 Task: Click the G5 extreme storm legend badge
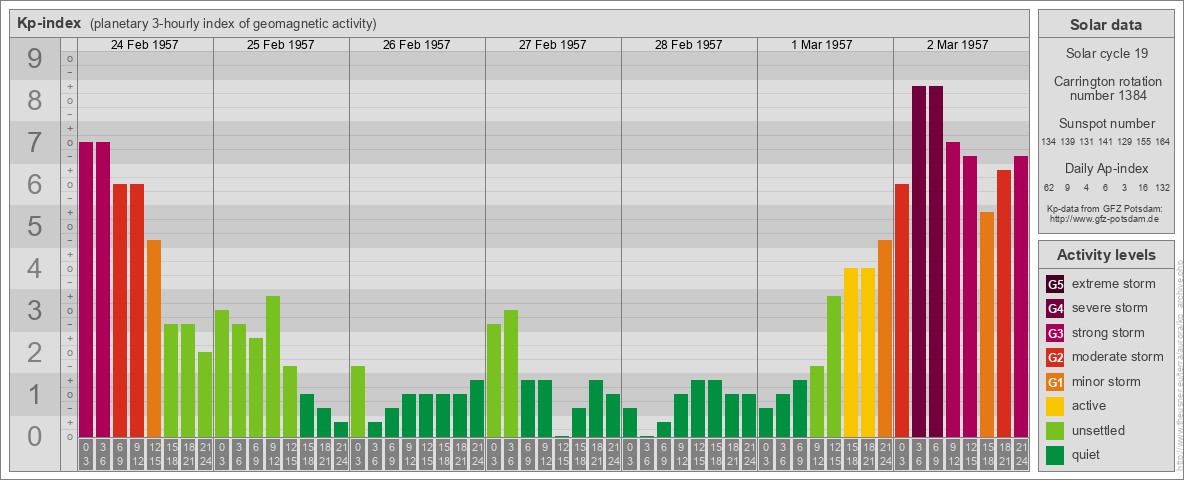coord(1055,284)
